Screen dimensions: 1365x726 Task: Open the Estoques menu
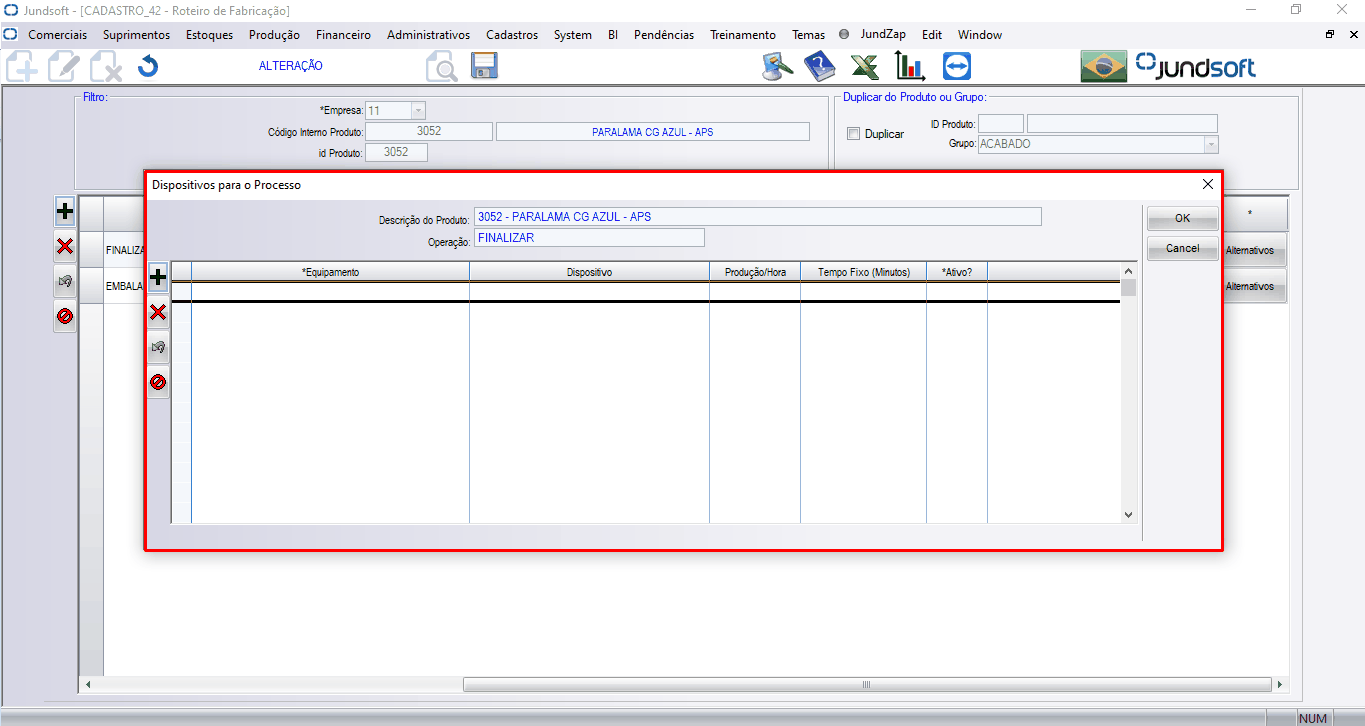210,34
